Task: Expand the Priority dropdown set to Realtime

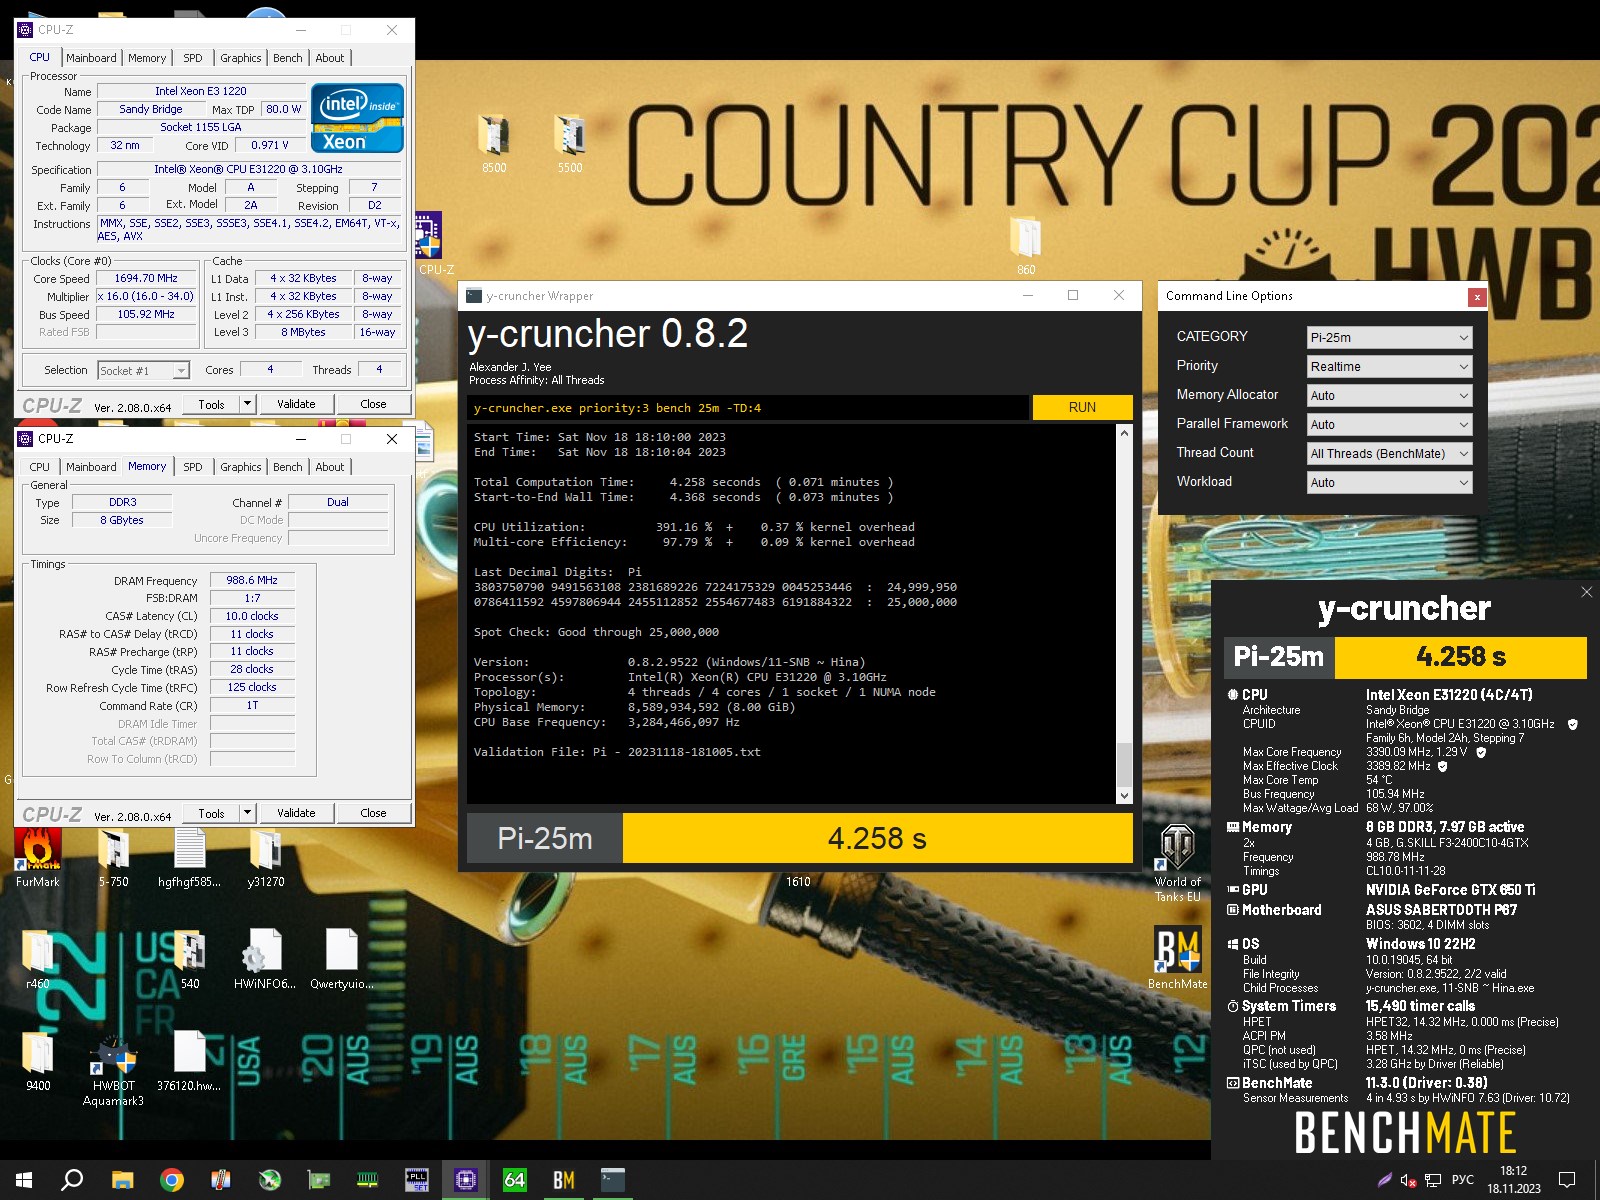Action: click(x=1389, y=367)
